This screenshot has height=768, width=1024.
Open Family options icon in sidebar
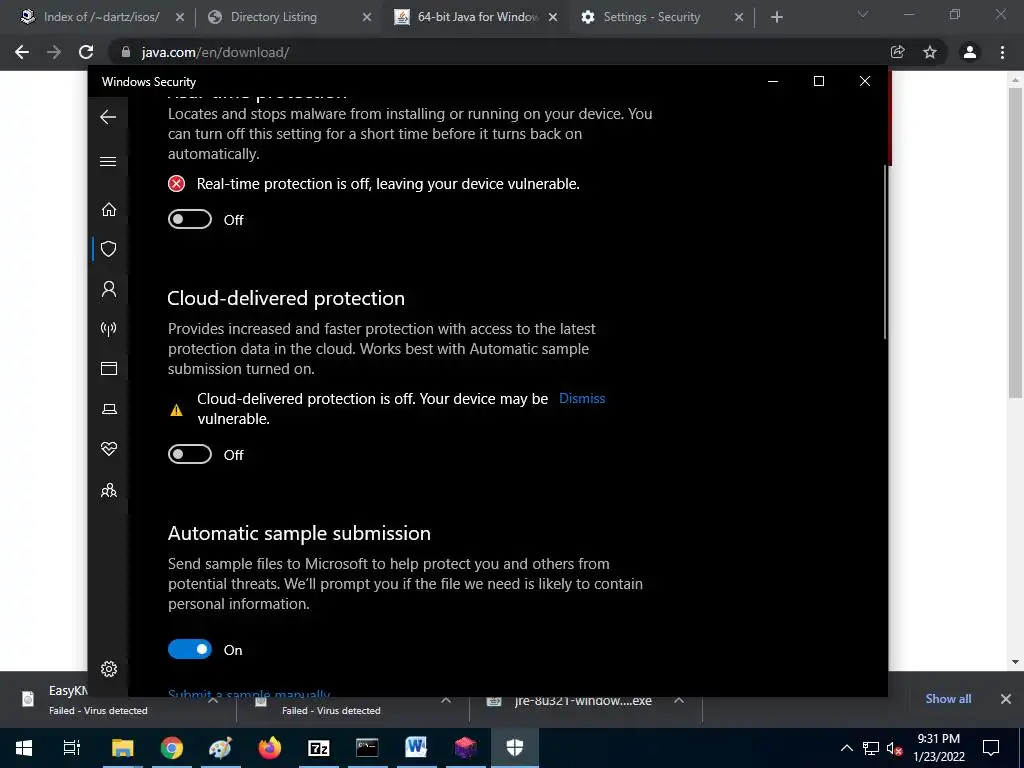pos(108,490)
